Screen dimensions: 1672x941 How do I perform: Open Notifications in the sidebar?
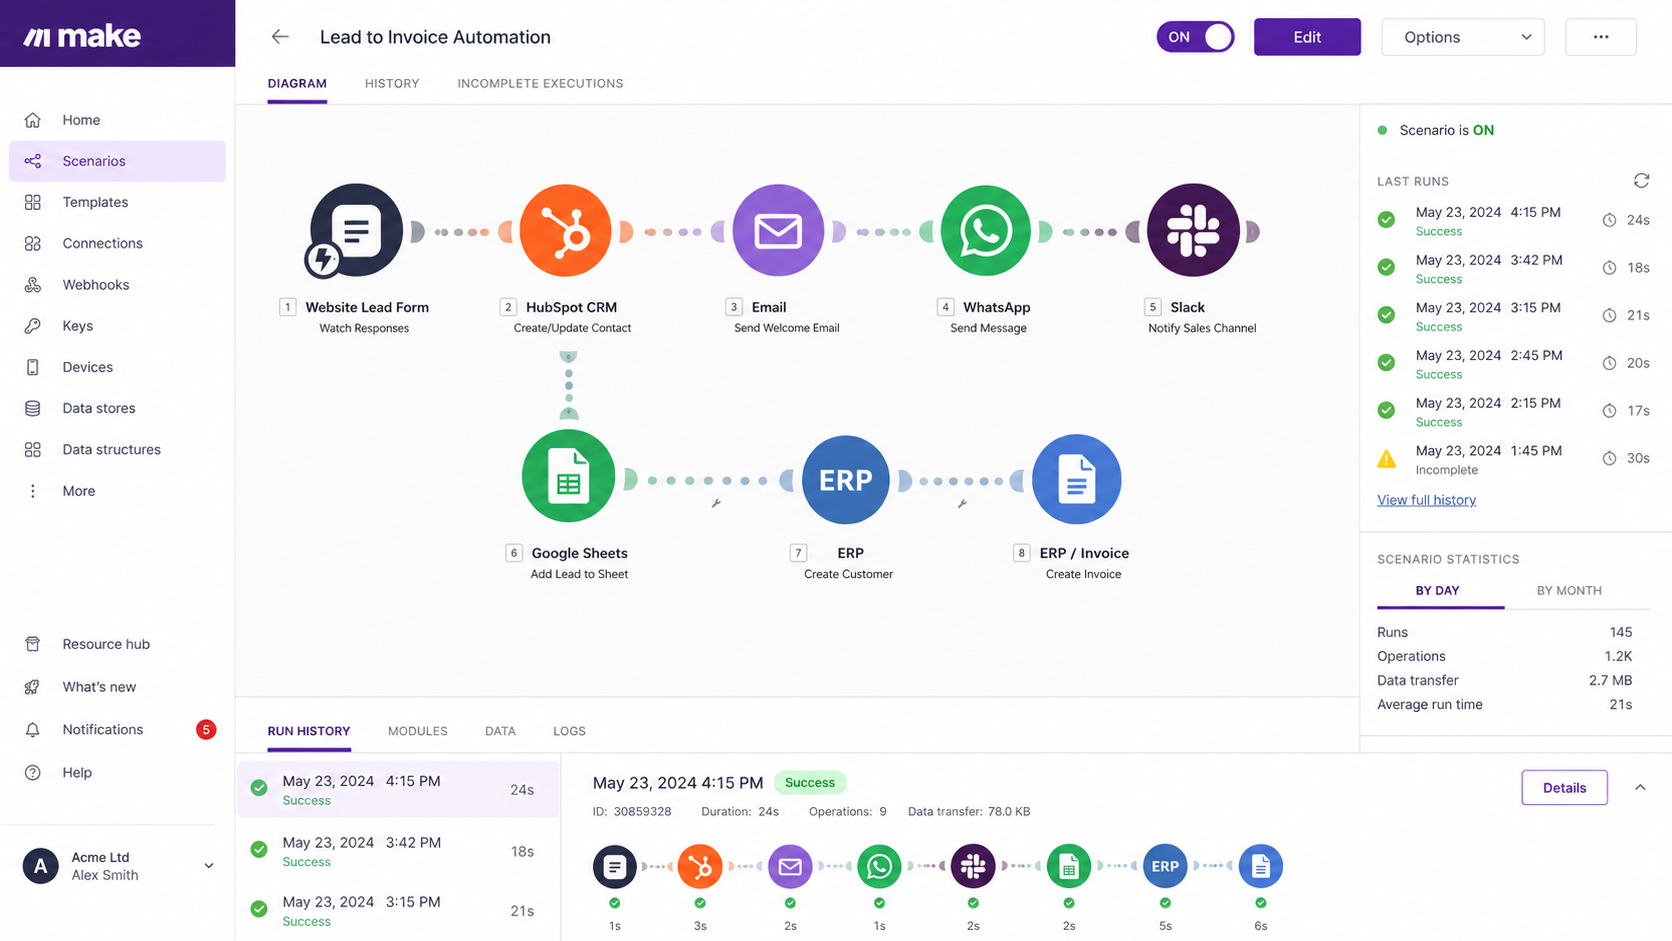tap(117, 730)
